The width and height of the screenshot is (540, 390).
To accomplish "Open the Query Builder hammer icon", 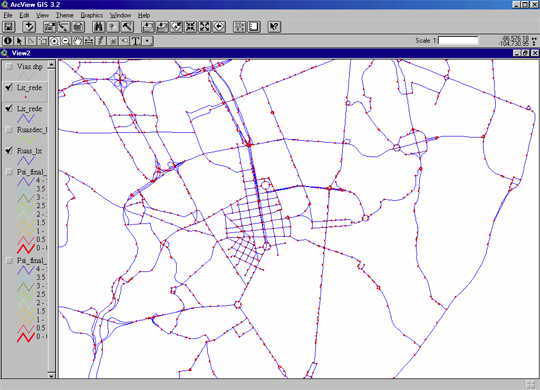I will (127, 27).
